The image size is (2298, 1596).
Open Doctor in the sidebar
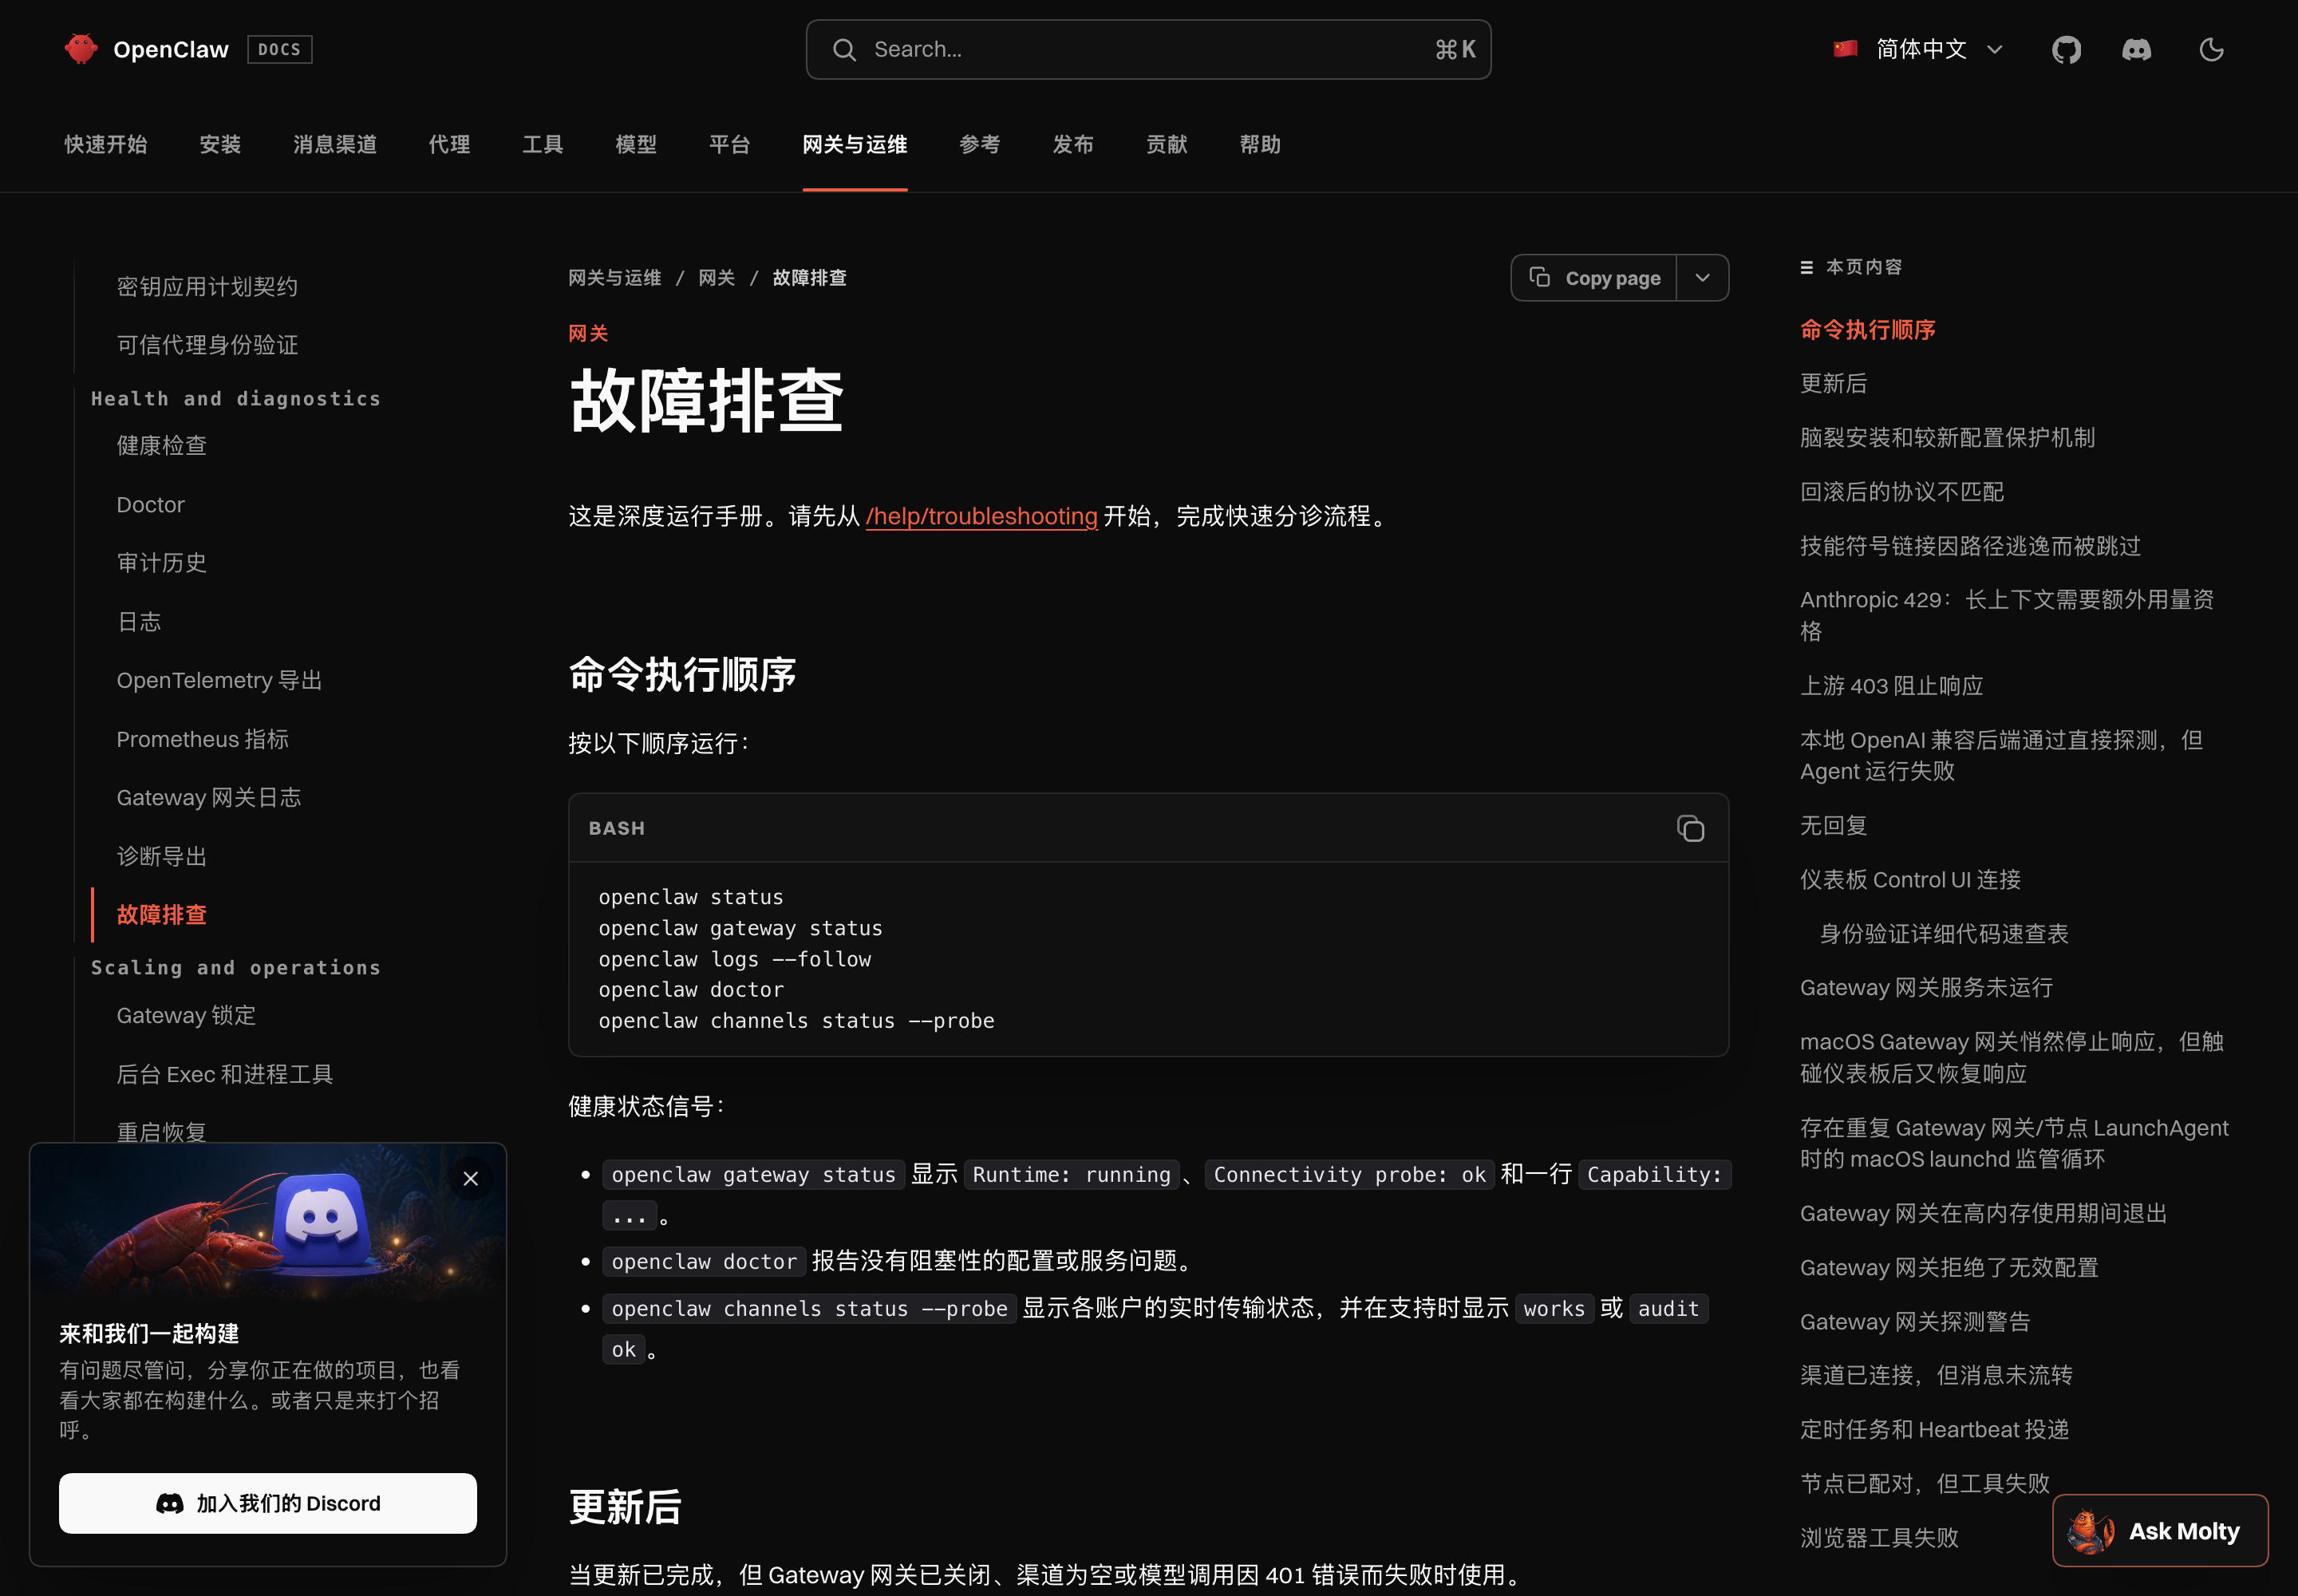coord(151,505)
